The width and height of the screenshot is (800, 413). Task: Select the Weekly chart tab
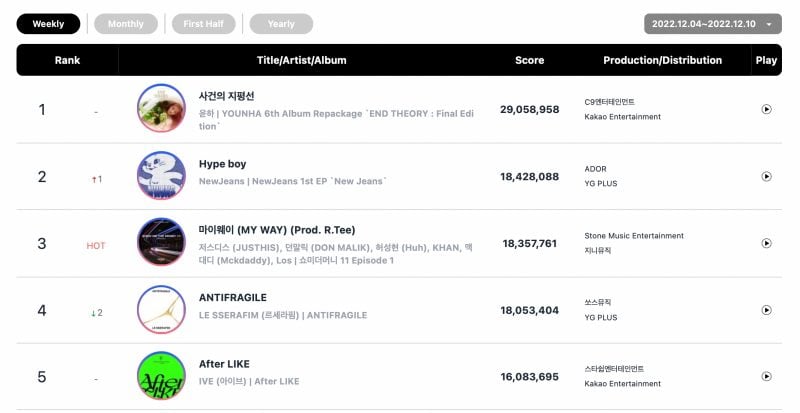[x=48, y=24]
